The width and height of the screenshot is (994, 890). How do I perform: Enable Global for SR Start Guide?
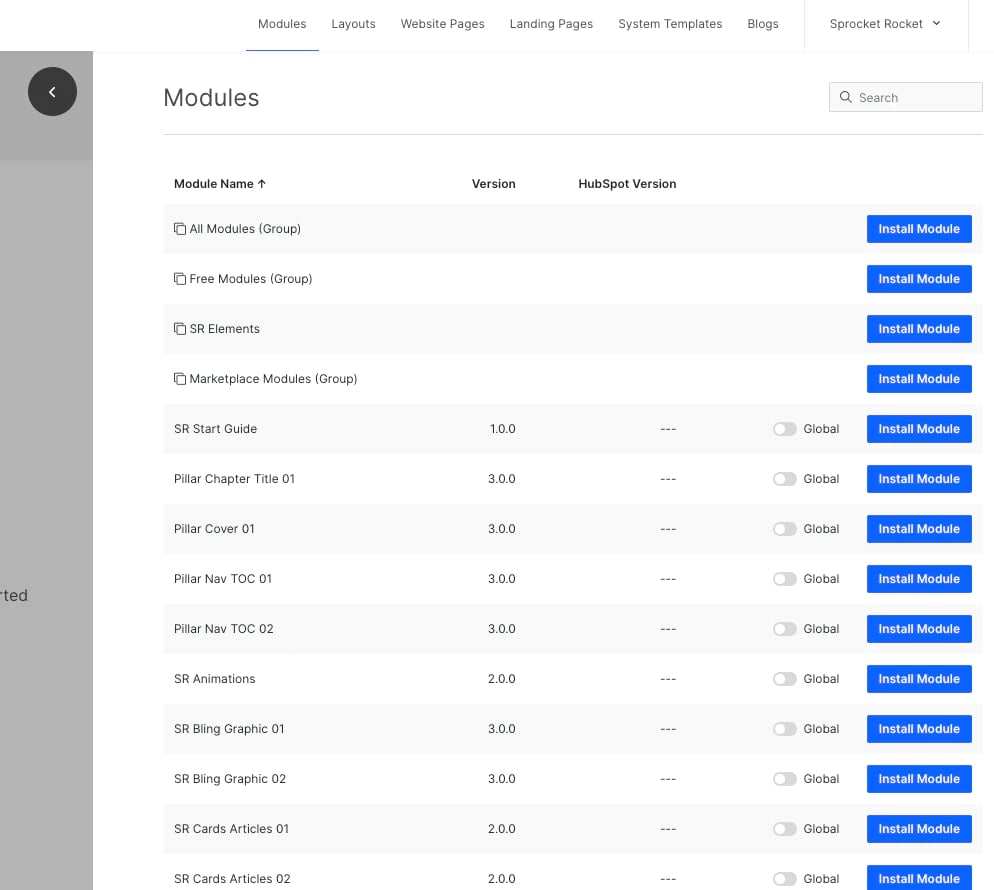point(785,428)
